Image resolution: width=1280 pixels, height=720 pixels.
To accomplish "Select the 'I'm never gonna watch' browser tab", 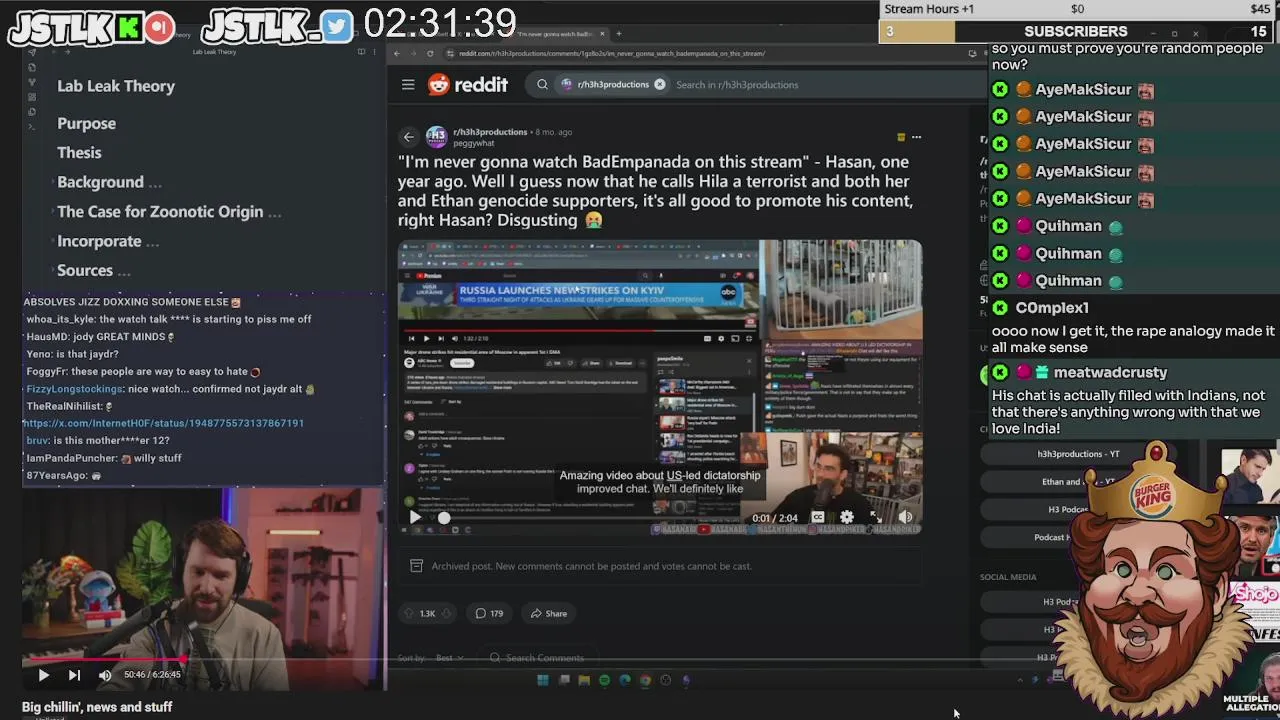I will (555, 34).
